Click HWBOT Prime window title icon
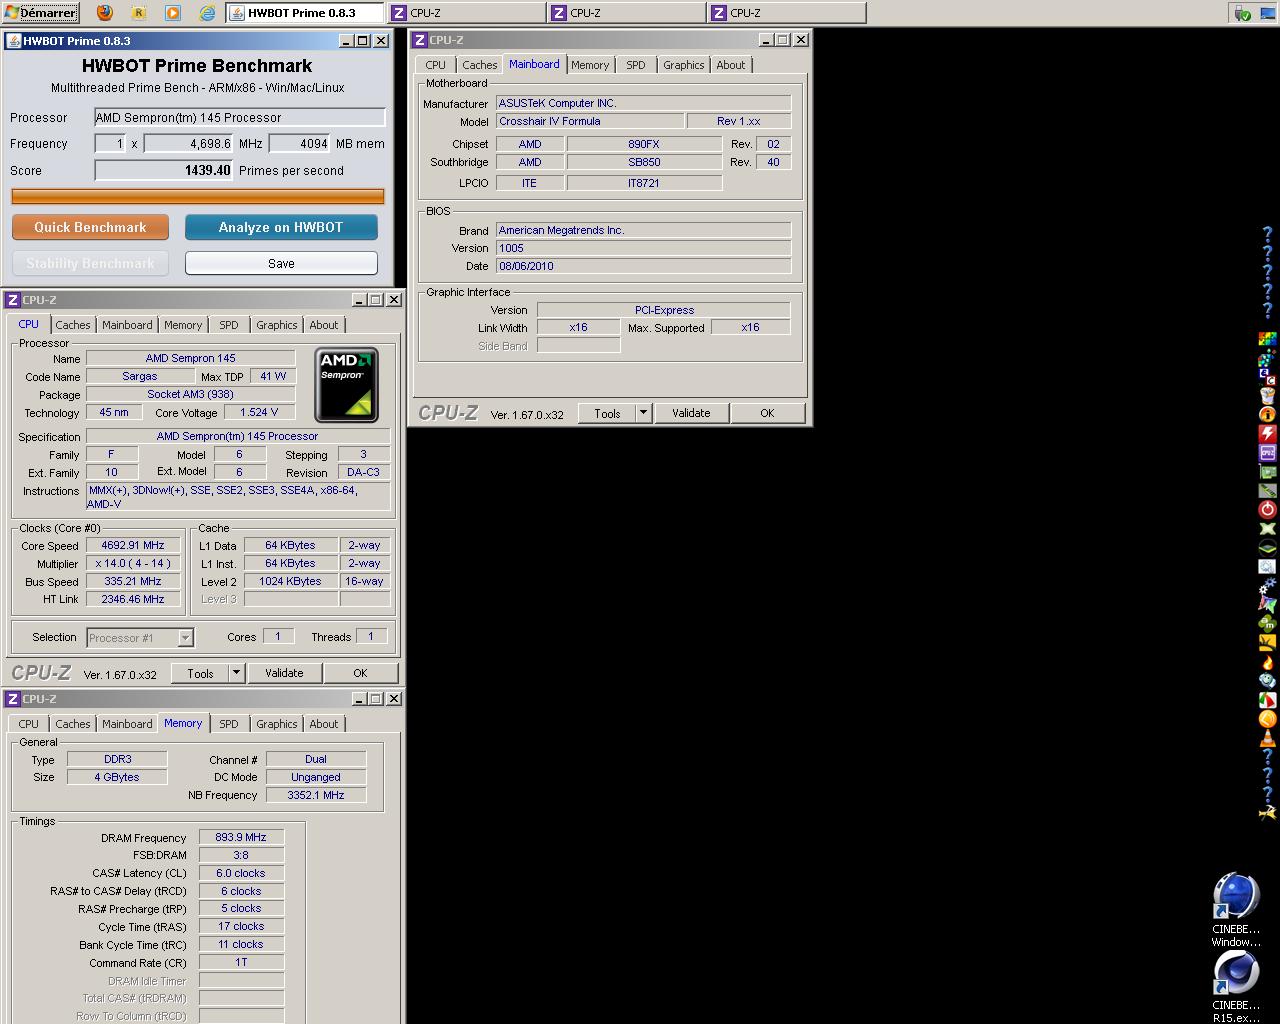This screenshot has height=1024, width=1280. (x=13, y=41)
